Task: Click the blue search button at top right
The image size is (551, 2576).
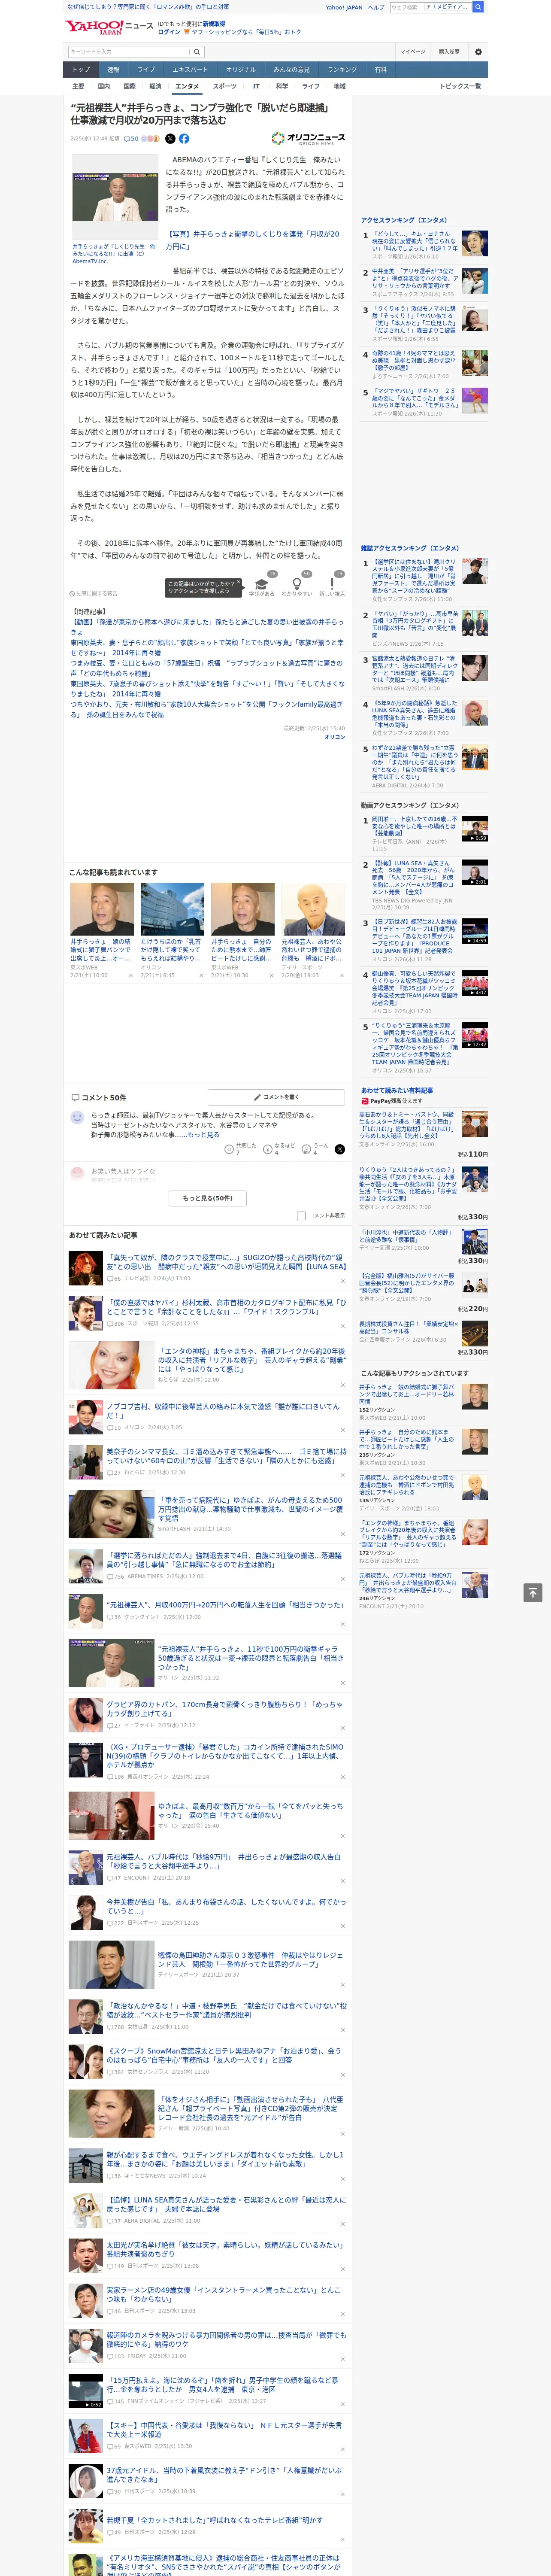Action: pos(478,7)
